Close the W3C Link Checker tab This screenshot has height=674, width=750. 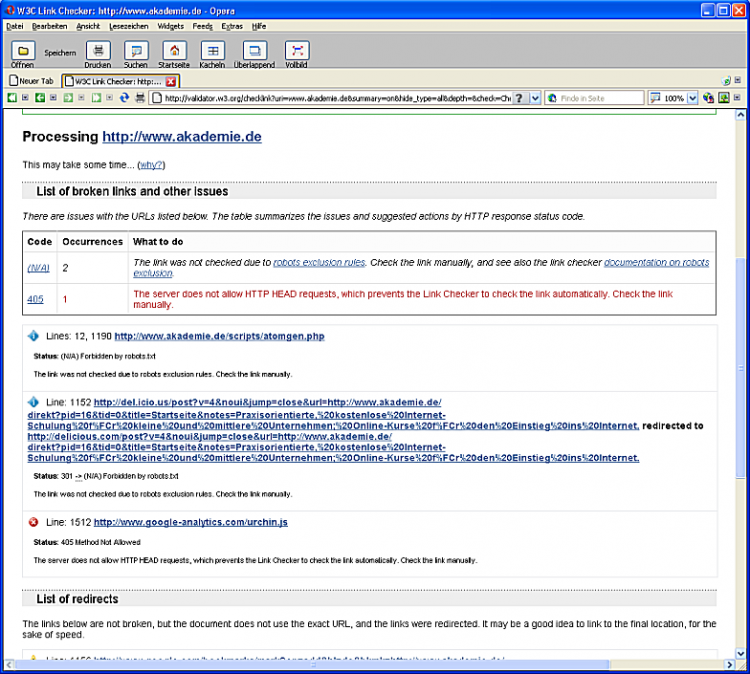[x=171, y=81]
